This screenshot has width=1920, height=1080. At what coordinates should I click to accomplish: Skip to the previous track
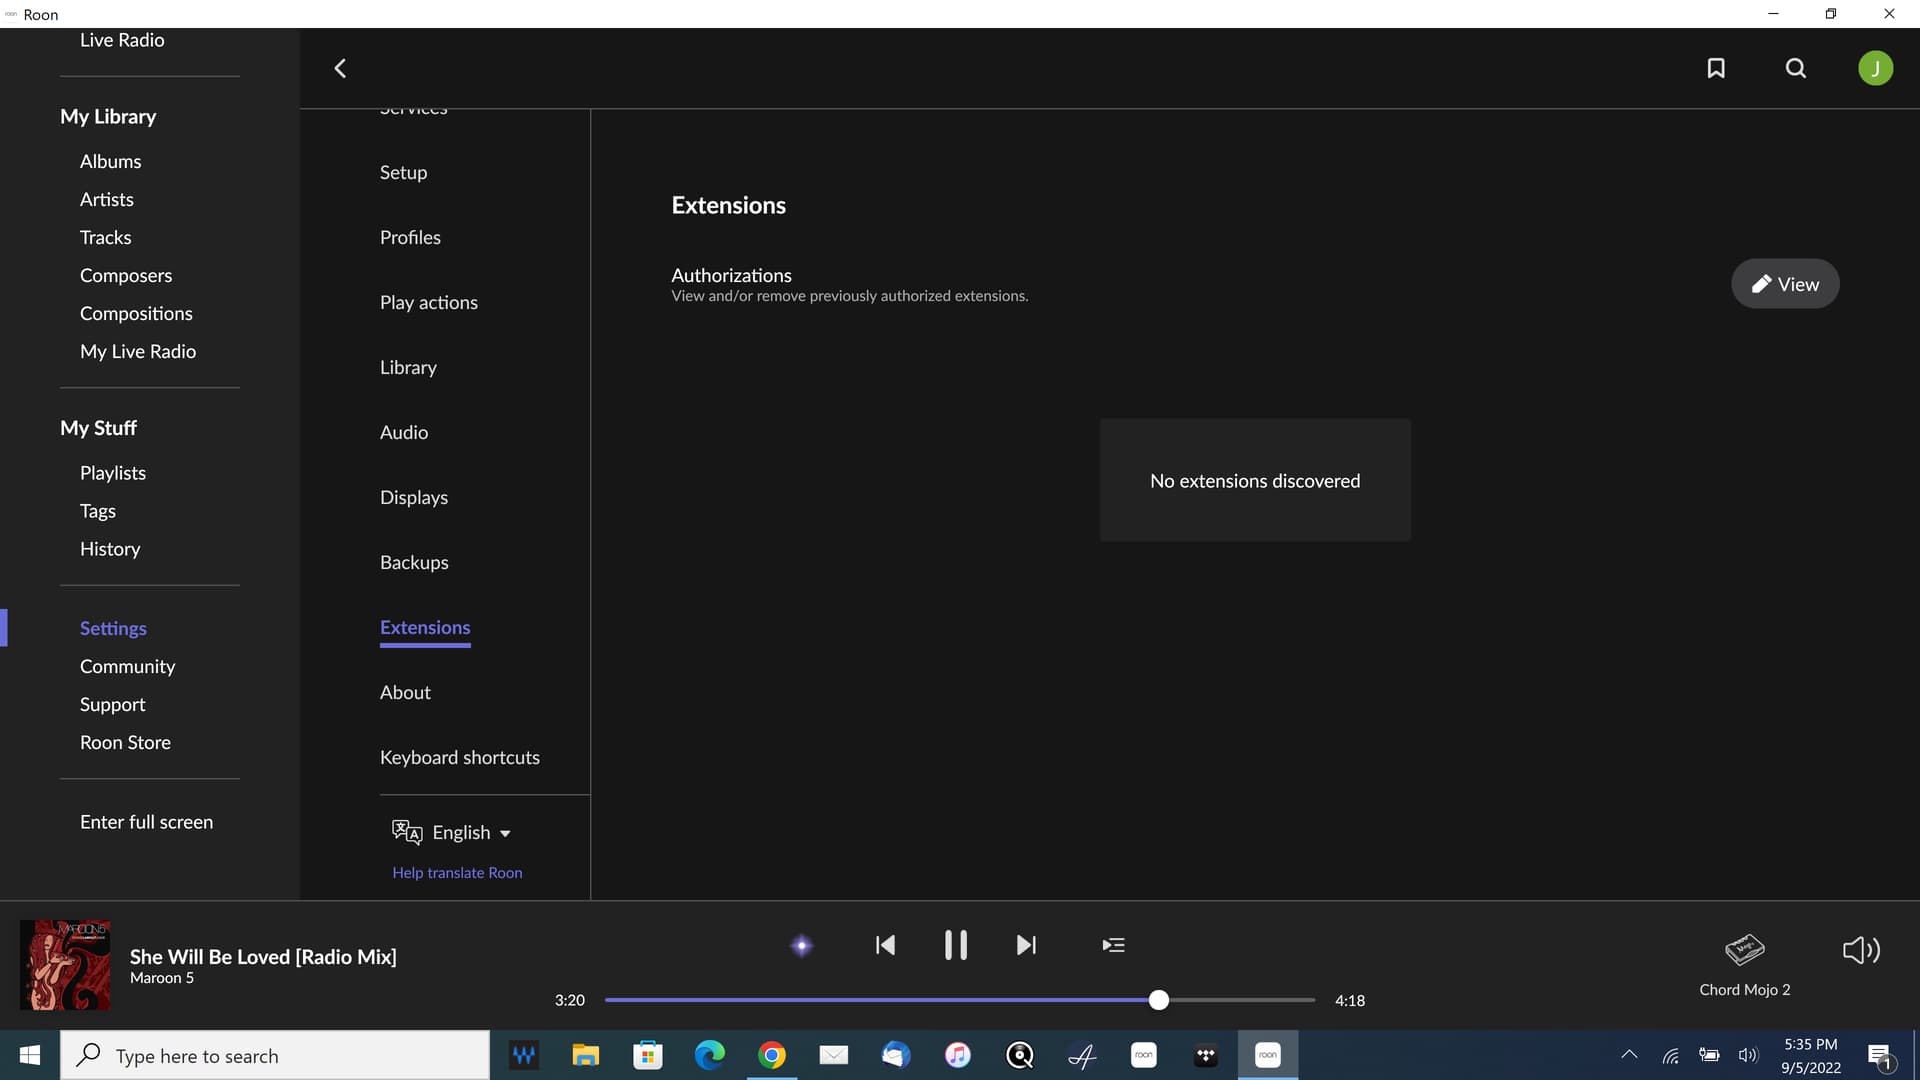pos(885,945)
